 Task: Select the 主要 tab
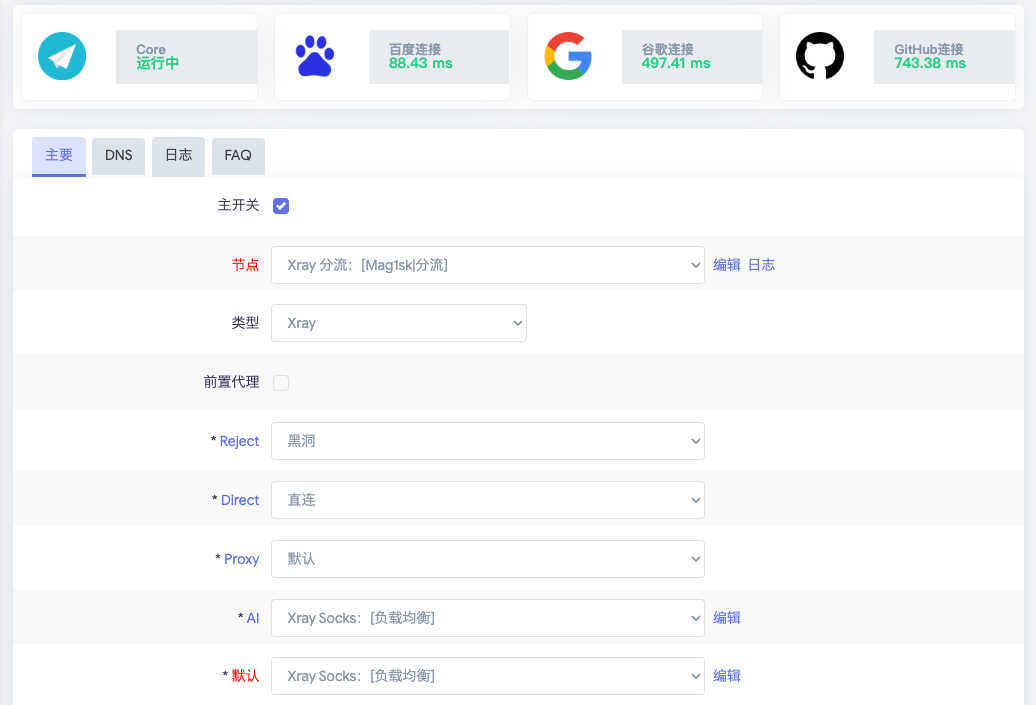coord(59,156)
